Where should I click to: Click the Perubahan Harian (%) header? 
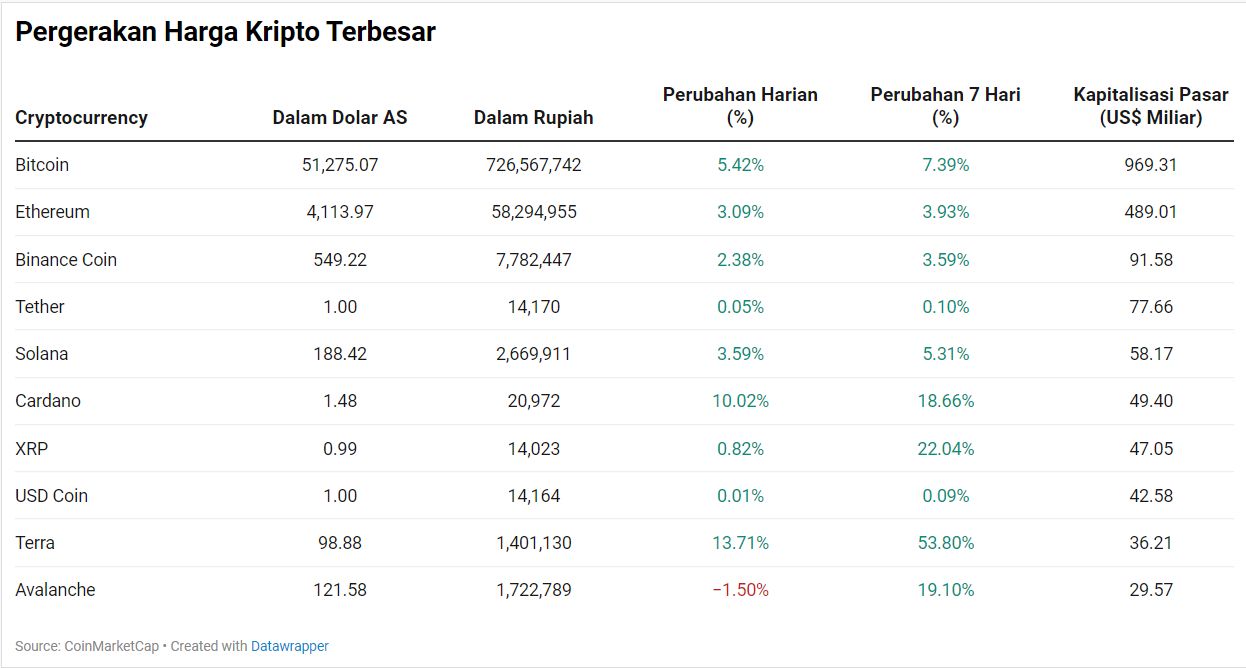740,106
